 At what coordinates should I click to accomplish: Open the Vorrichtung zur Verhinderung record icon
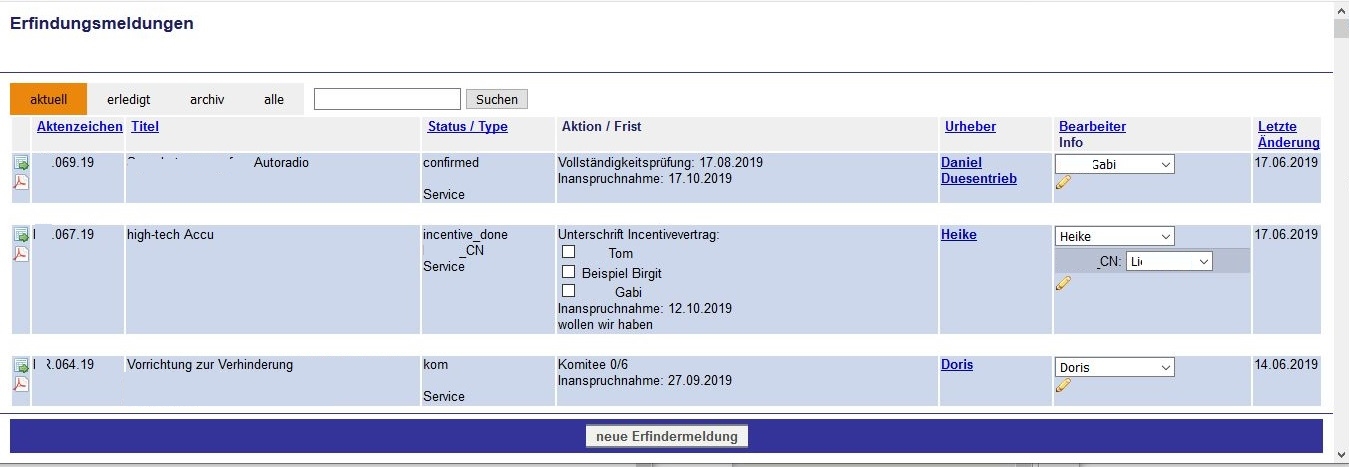coord(21,366)
